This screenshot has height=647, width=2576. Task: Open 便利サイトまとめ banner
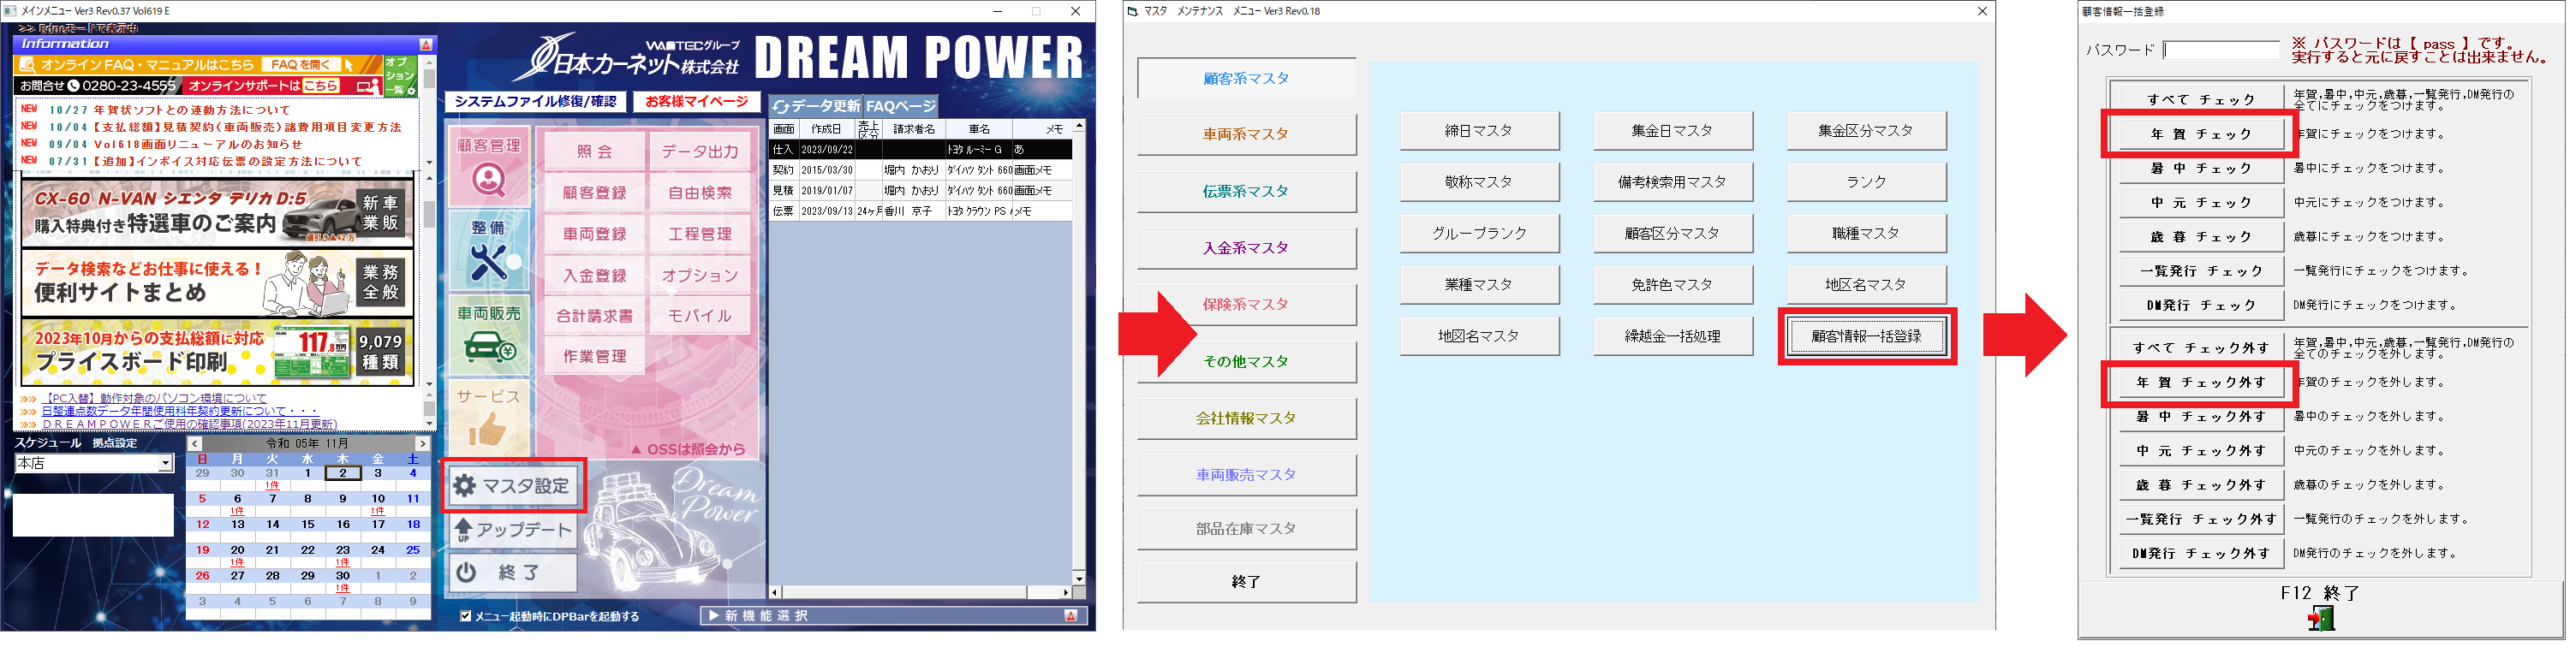217,283
